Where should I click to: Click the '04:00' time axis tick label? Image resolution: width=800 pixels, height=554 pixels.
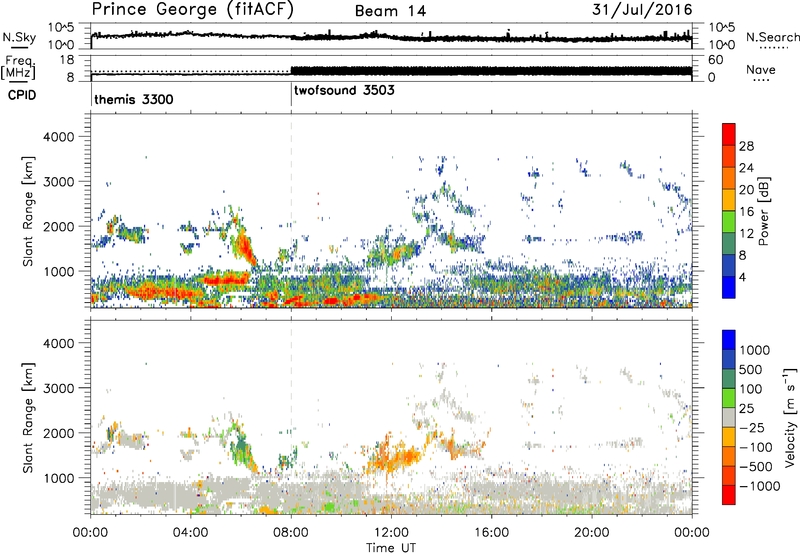191,533
